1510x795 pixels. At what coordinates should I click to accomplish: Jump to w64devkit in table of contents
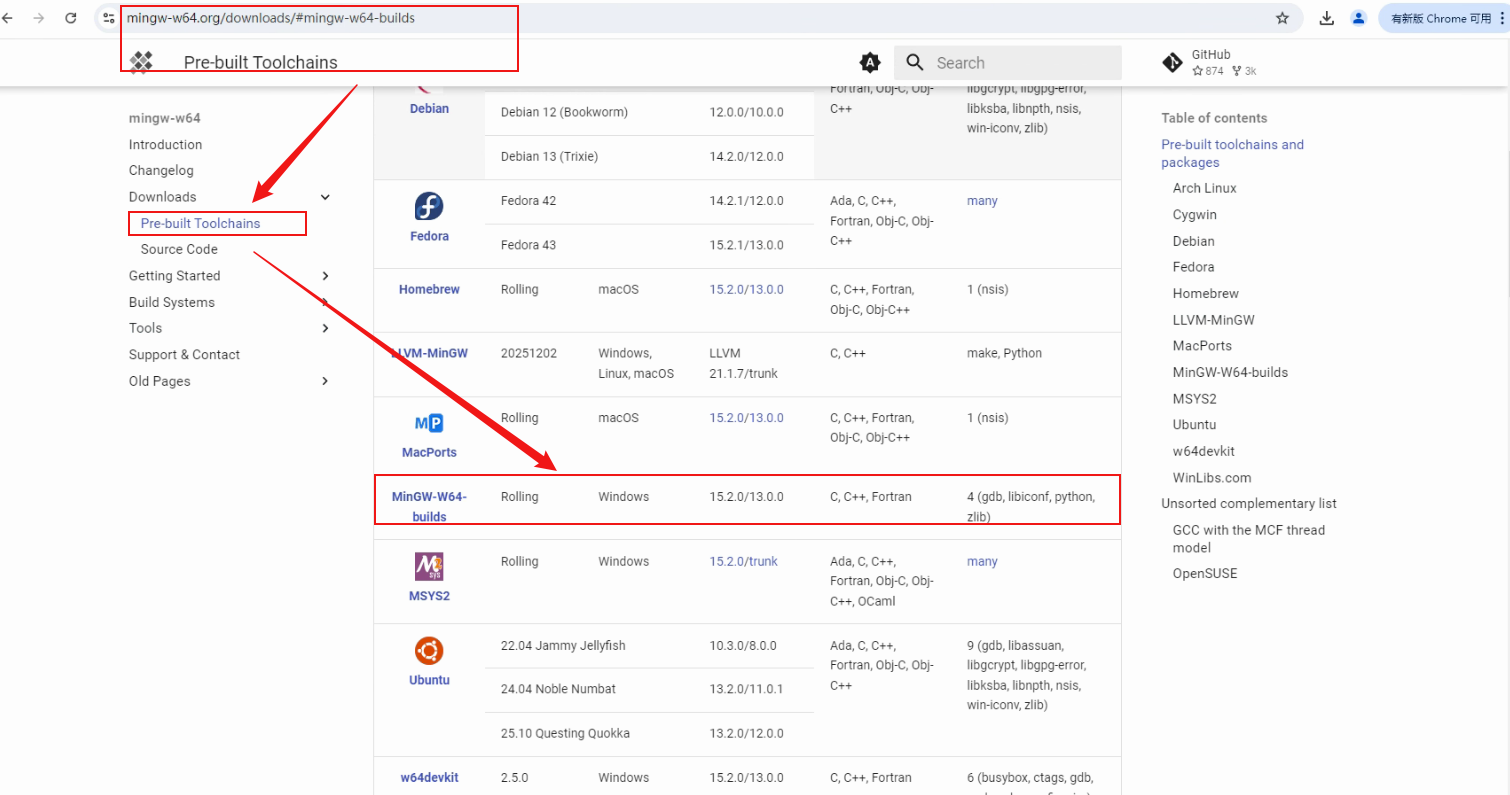pos(1203,451)
